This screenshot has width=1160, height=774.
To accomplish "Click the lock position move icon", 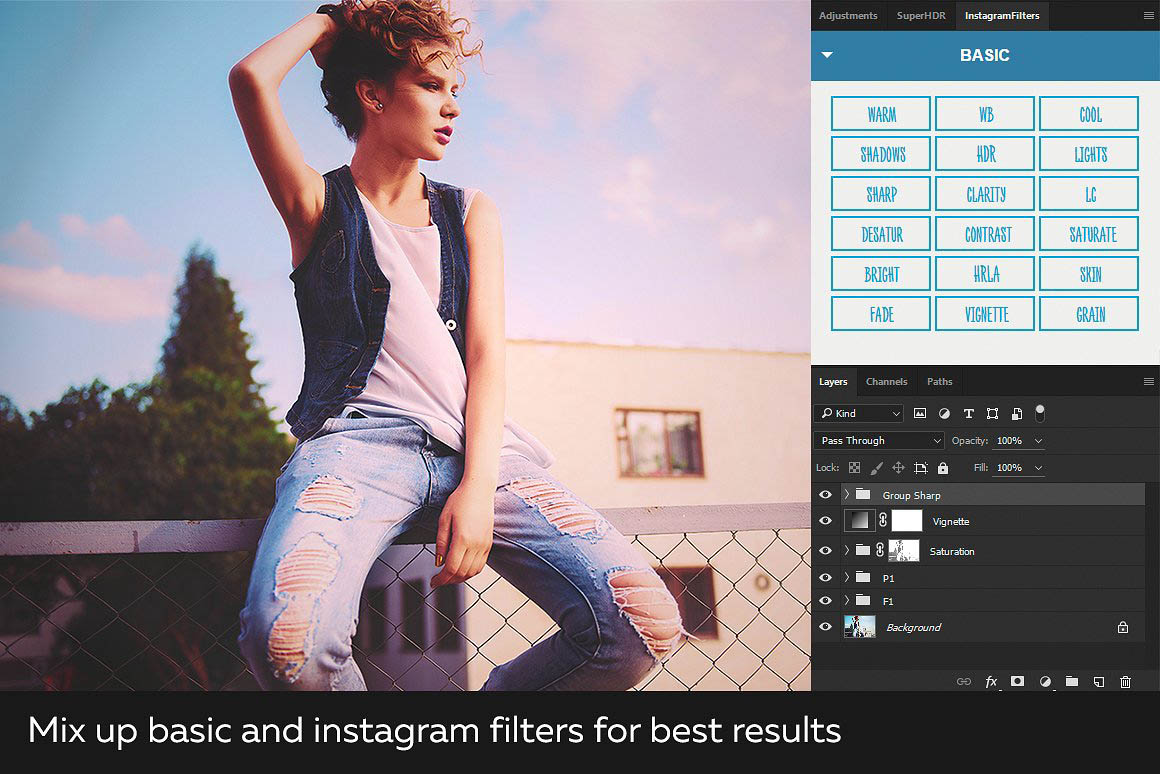I will click(898, 467).
